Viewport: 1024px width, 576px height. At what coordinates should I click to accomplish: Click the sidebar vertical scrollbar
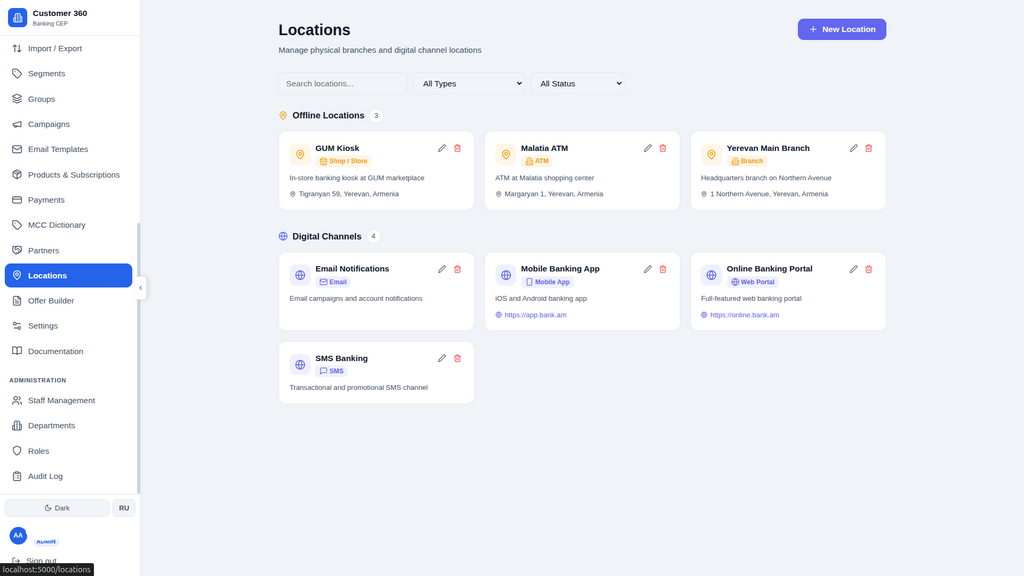138,358
